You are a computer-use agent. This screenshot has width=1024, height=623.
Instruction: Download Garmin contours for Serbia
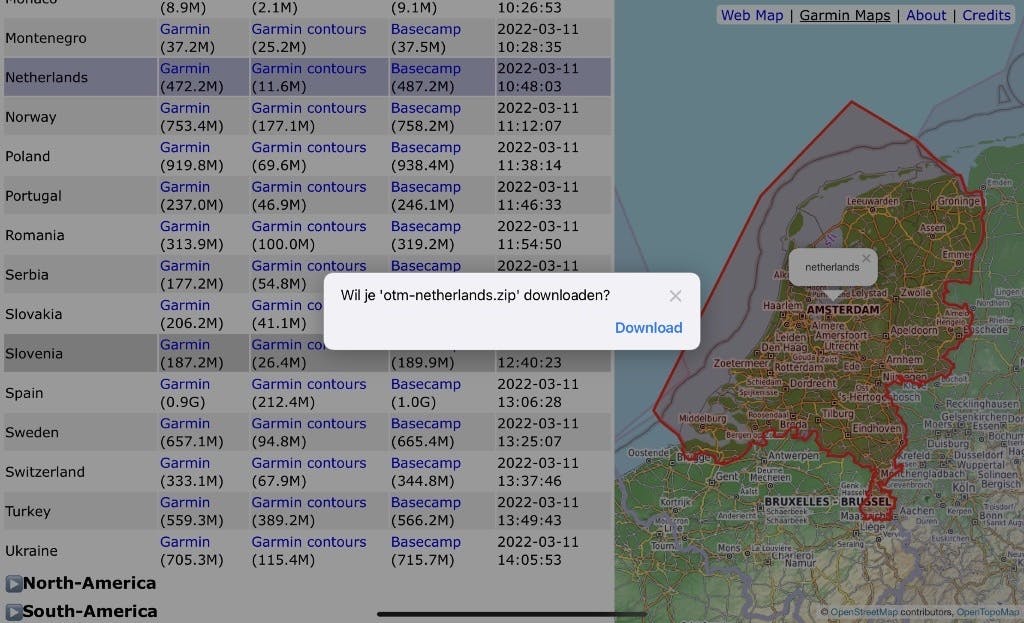309,266
